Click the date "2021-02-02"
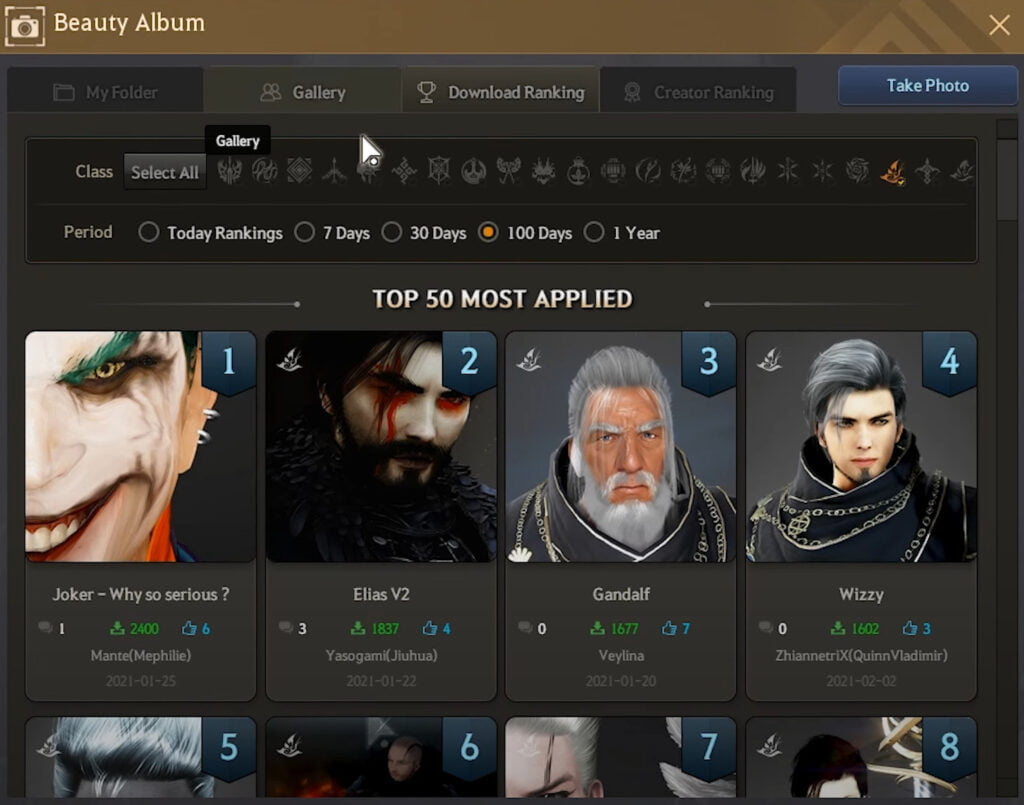1024x805 pixels. coord(861,681)
